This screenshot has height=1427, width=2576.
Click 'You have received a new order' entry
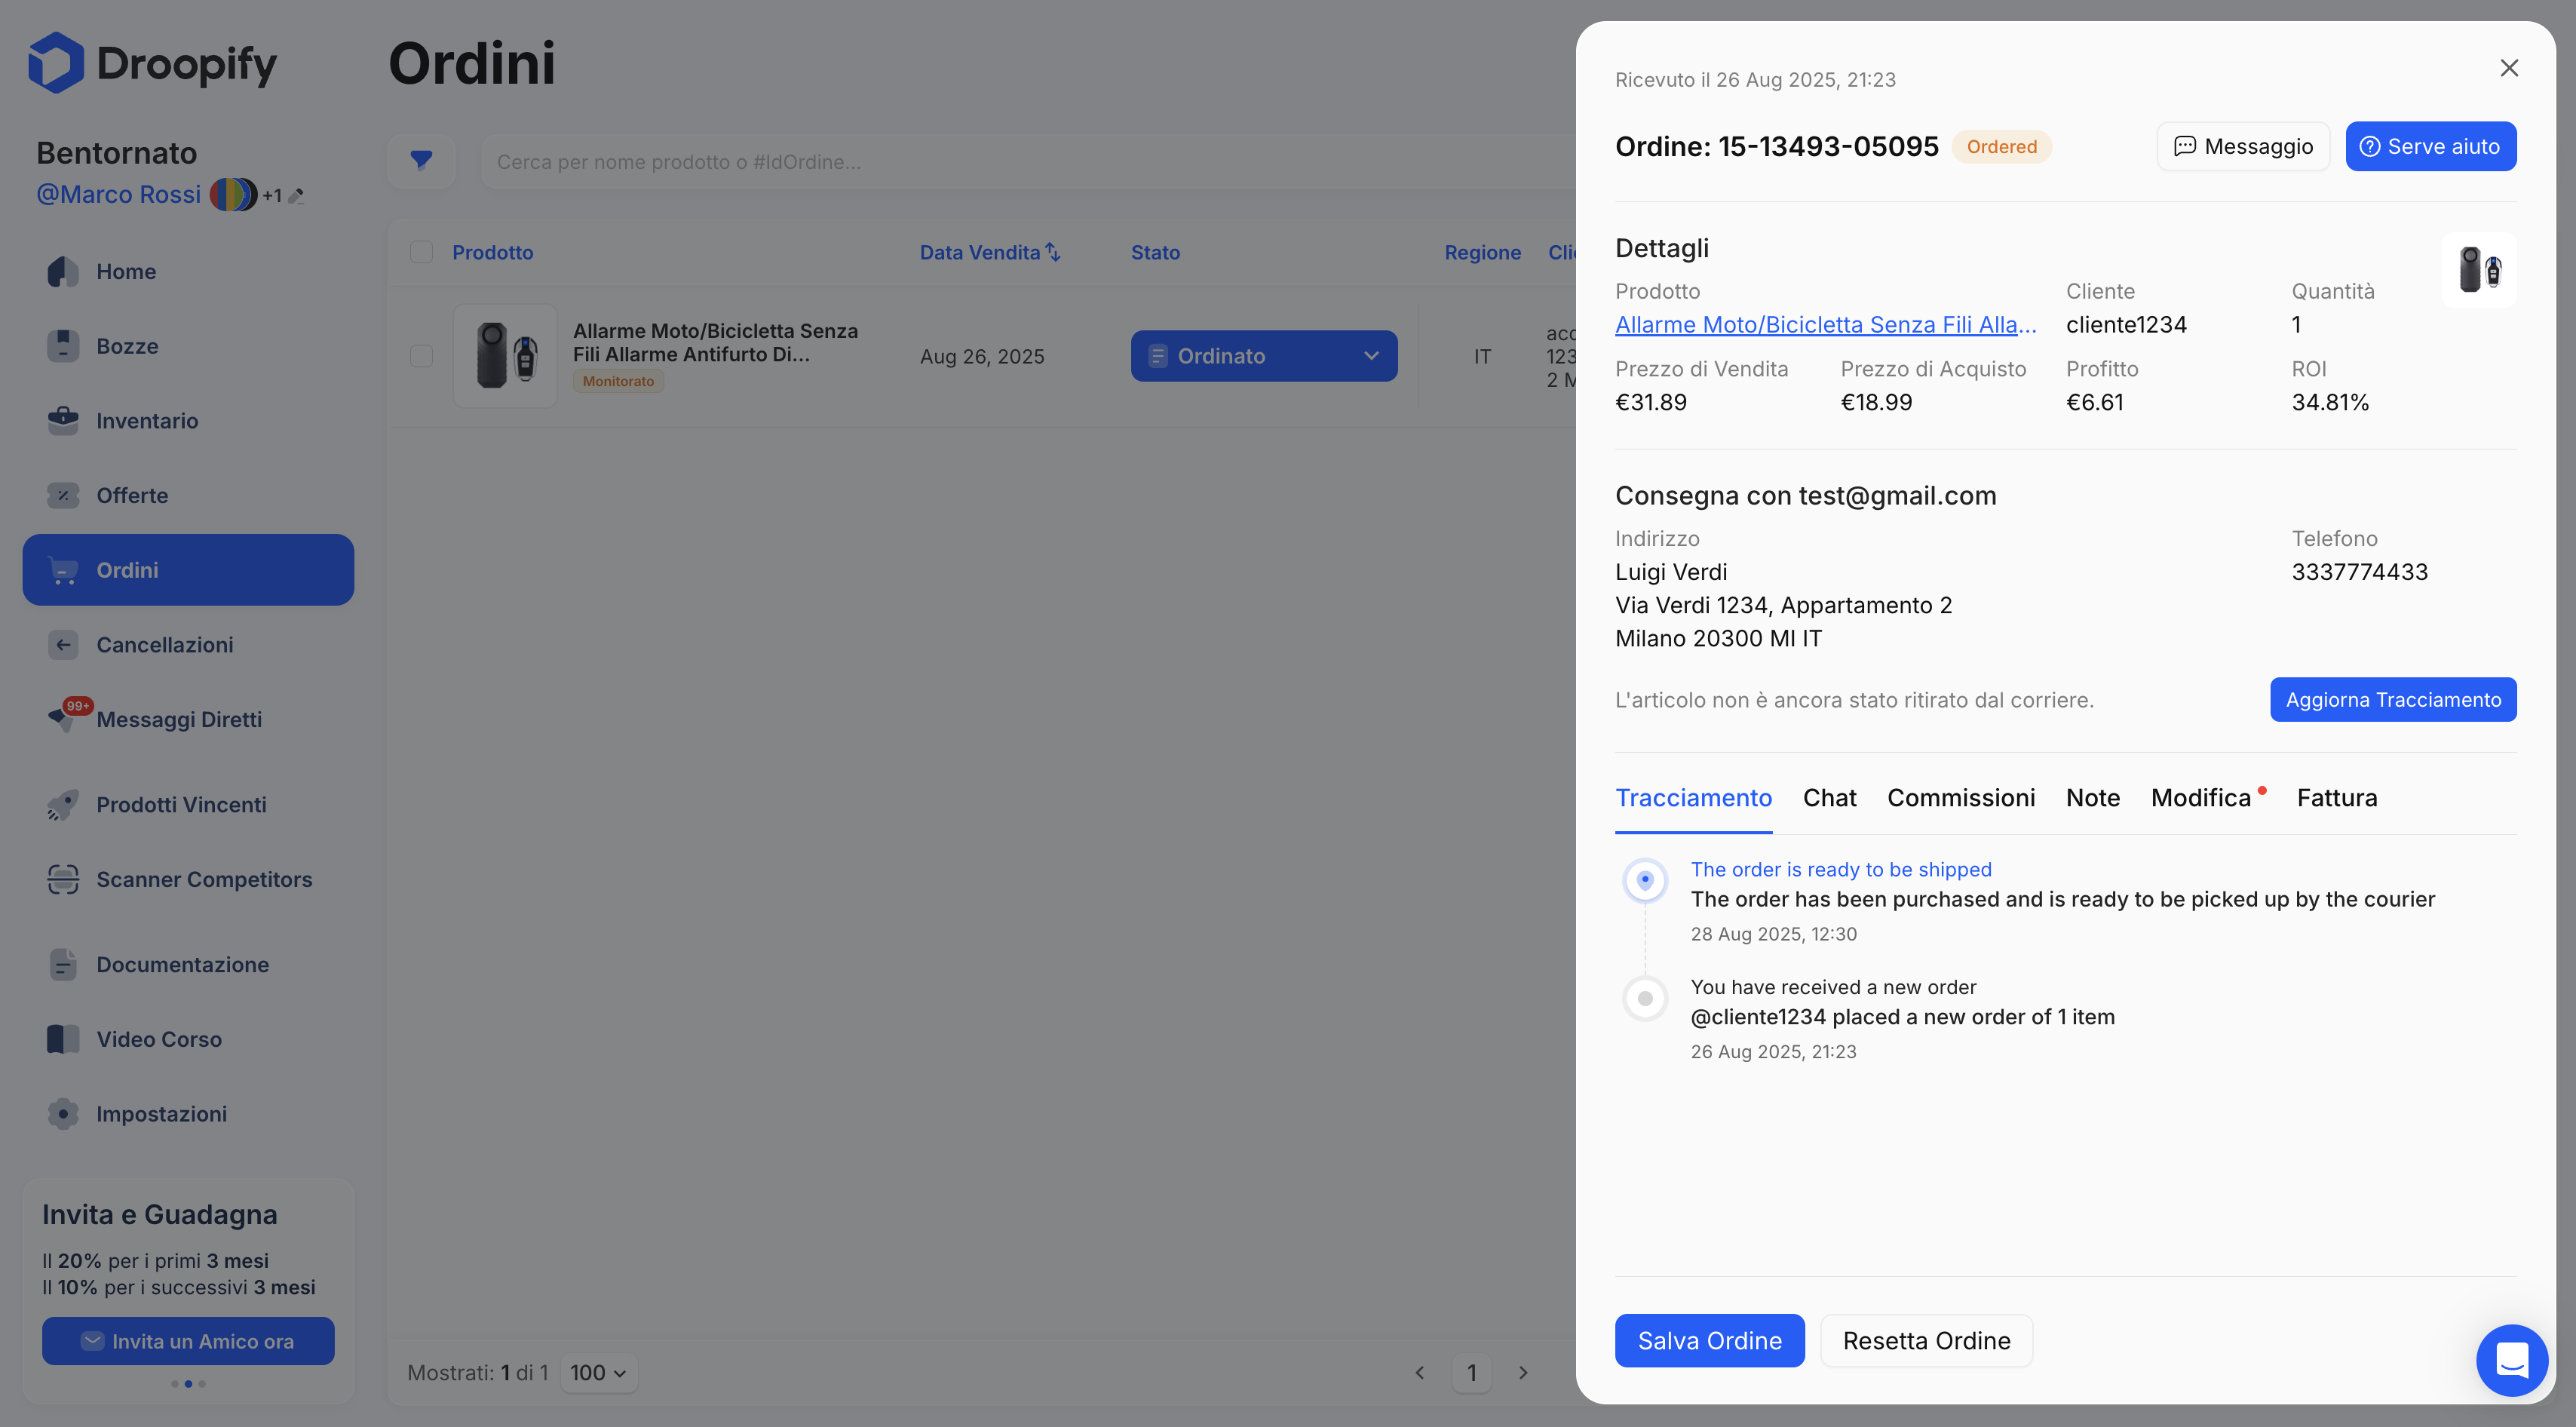coord(1833,987)
